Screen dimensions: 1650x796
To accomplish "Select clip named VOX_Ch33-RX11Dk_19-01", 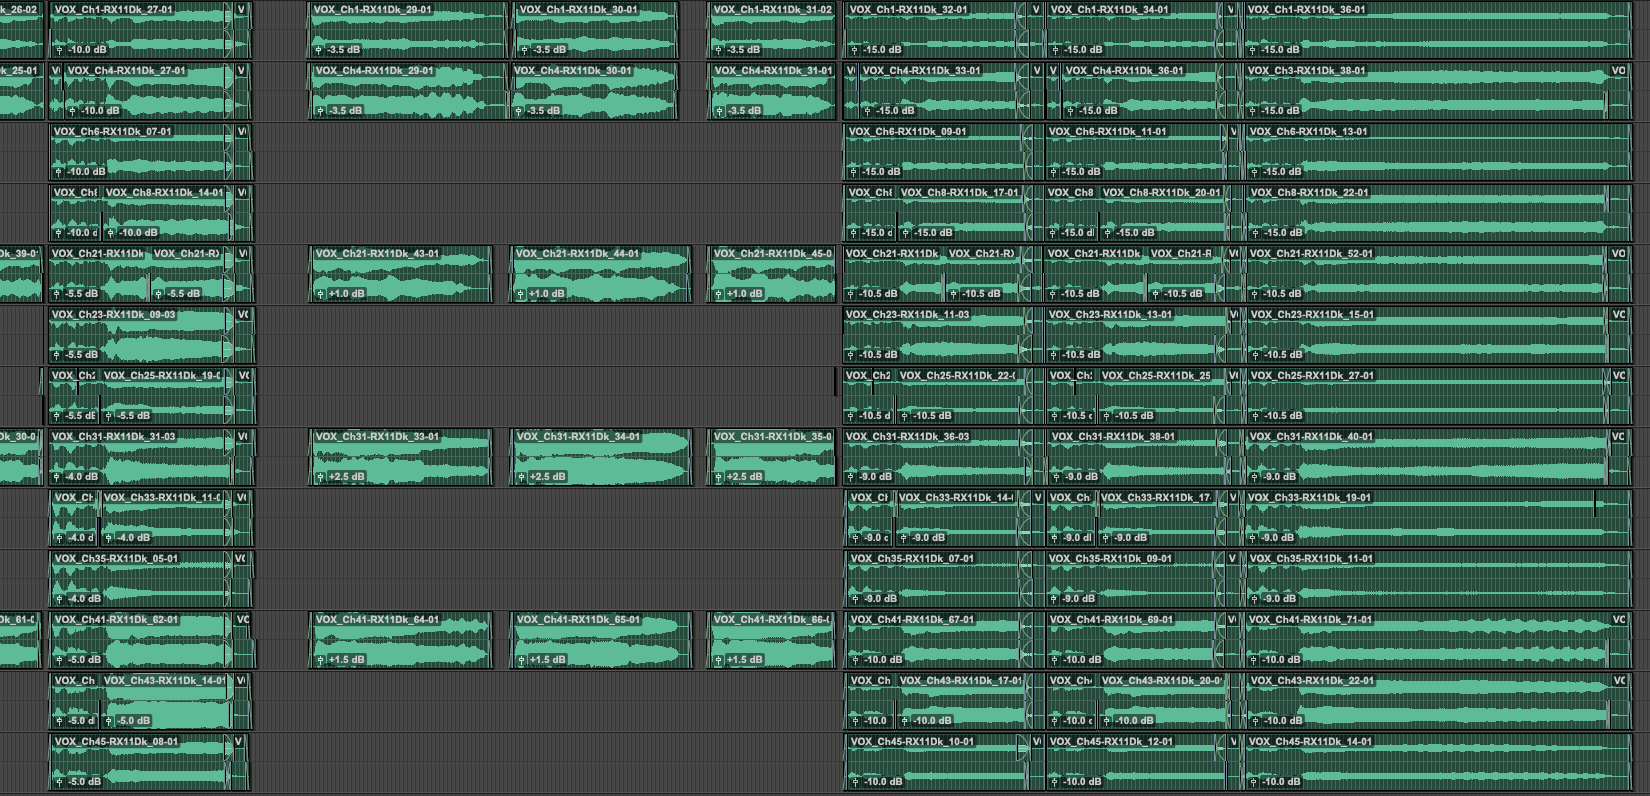I will pos(1420,518).
